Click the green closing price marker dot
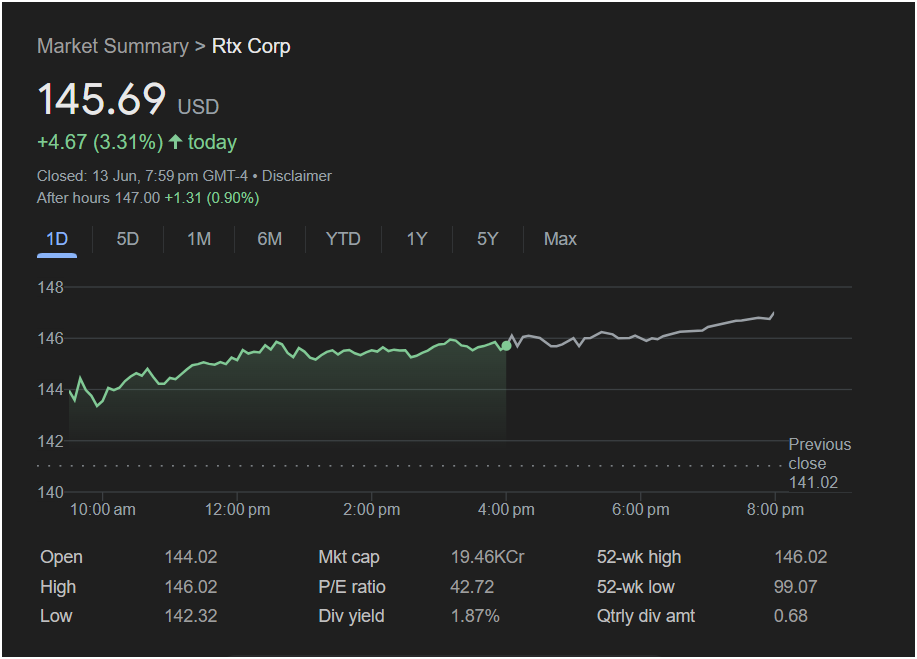 [506, 346]
